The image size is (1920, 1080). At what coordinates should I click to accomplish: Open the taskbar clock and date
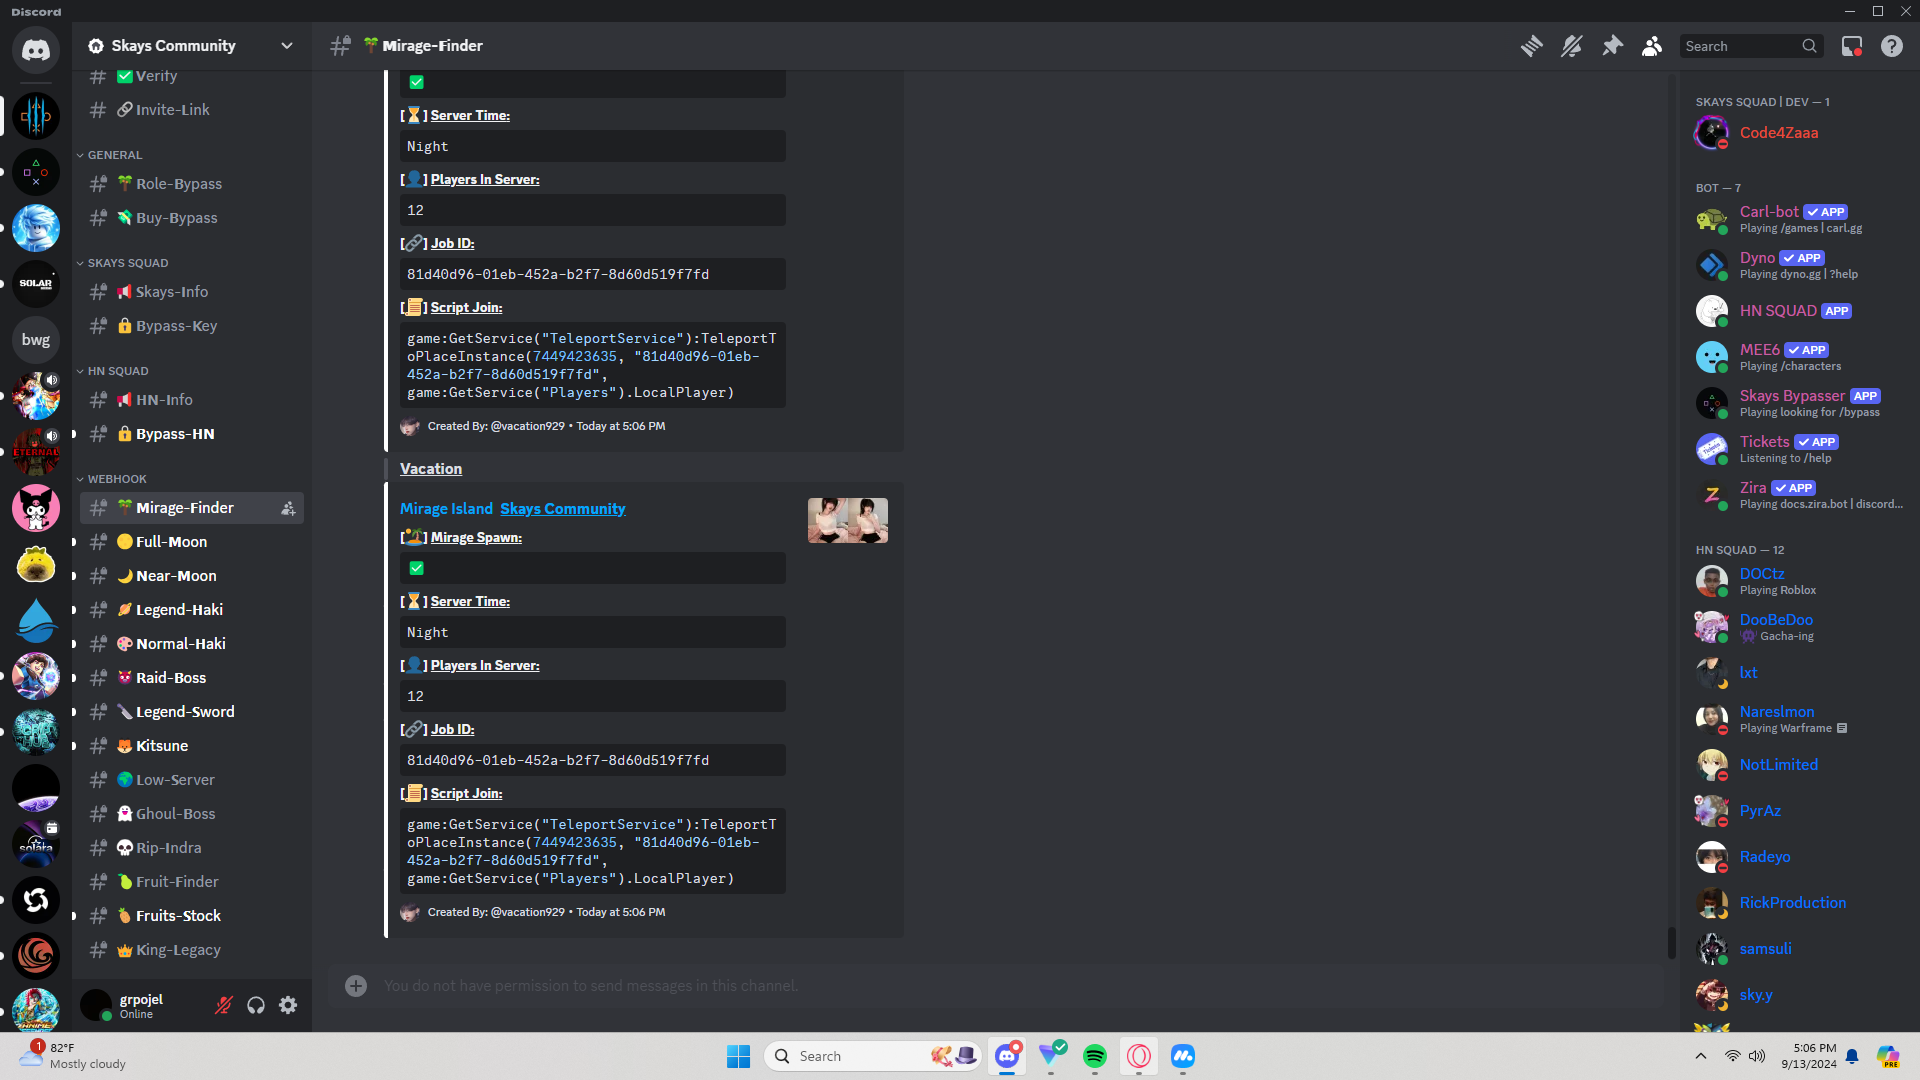(1809, 1056)
